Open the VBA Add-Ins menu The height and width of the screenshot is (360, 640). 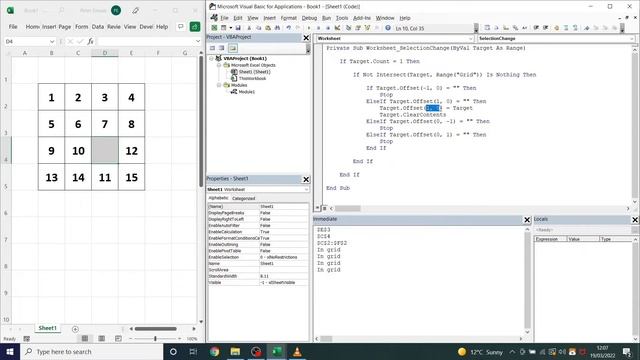362,18
